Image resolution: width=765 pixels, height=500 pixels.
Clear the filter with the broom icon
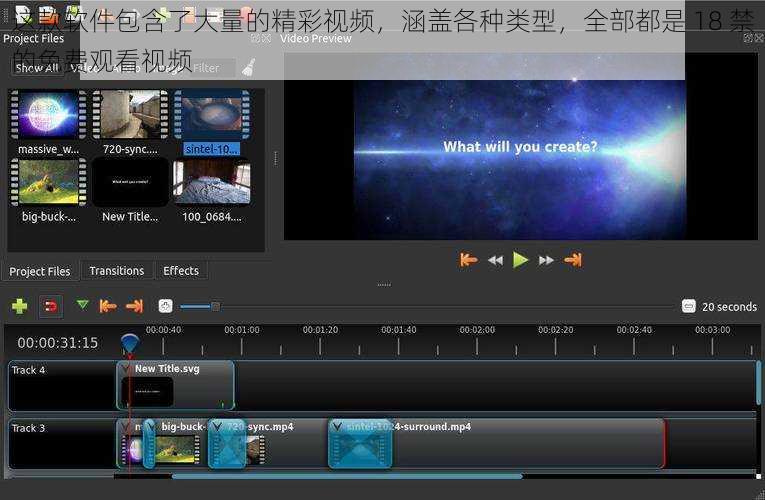pos(248,68)
